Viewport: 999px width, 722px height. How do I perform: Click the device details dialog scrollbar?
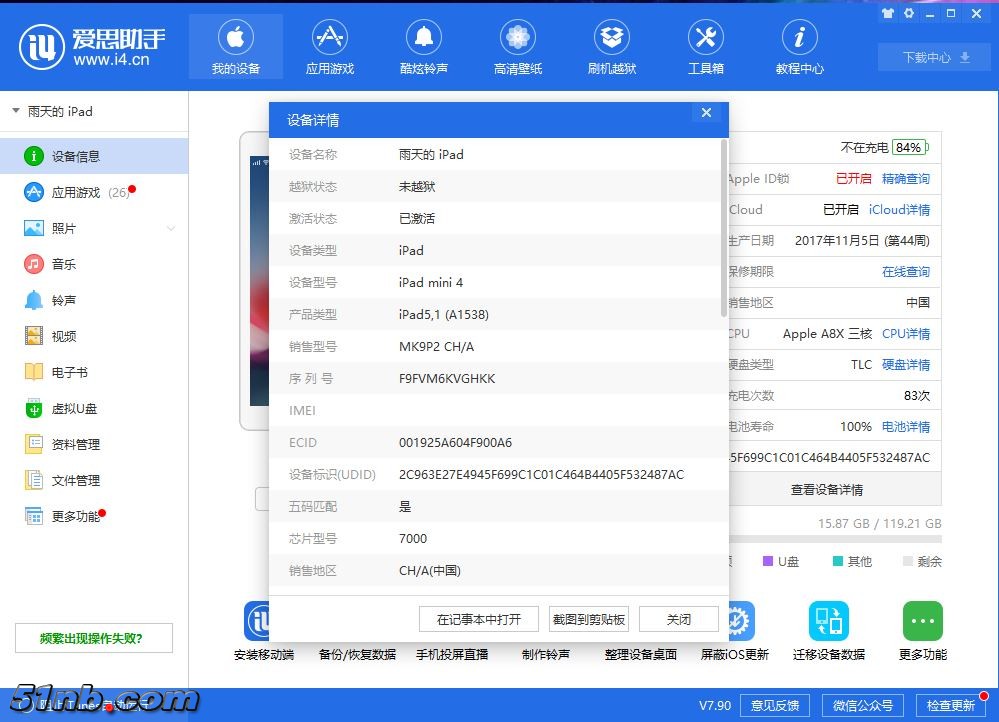pyautogui.click(x=724, y=230)
